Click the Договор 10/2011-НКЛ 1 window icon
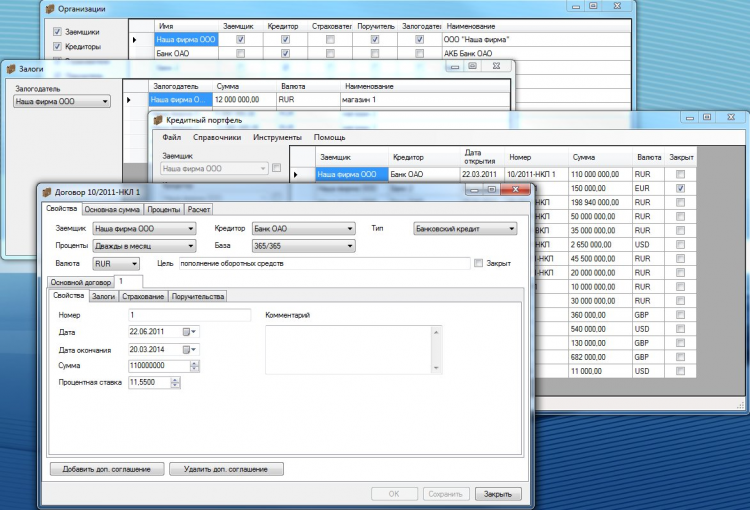 click(x=45, y=191)
